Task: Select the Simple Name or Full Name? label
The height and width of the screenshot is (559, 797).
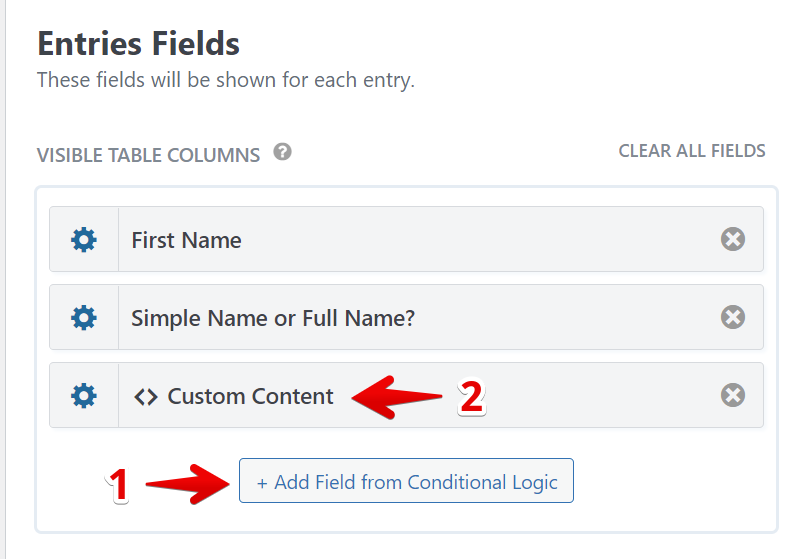Action: [273, 318]
